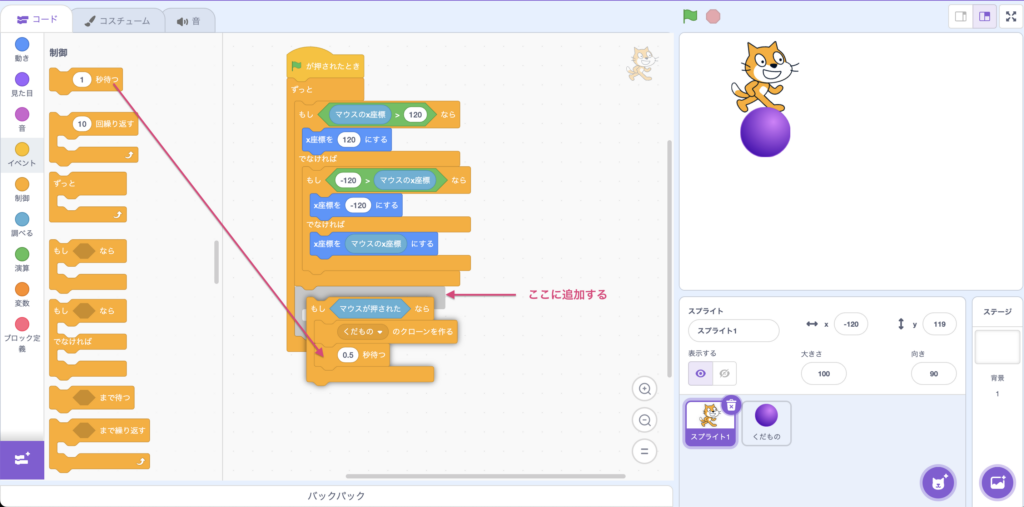Open the choose a backdrop button
1024x507 pixels.
(x=998, y=483)
